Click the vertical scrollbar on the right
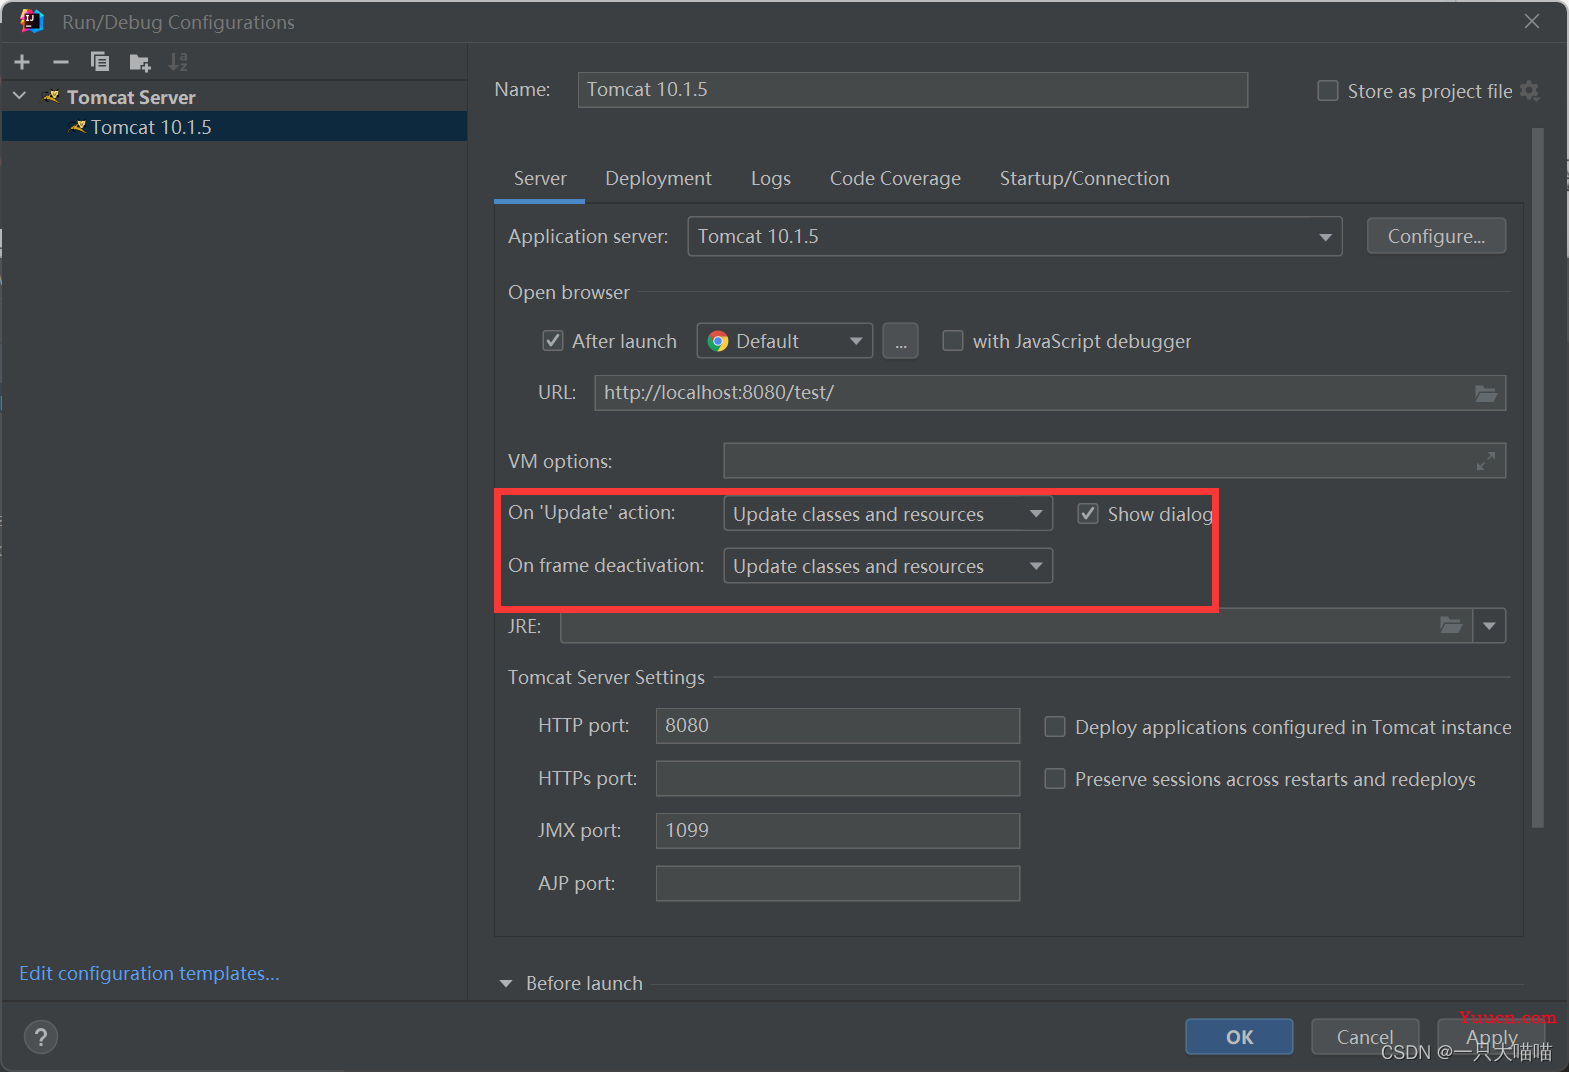This screenshot has width=1569, height=1072. (1538, 478)
